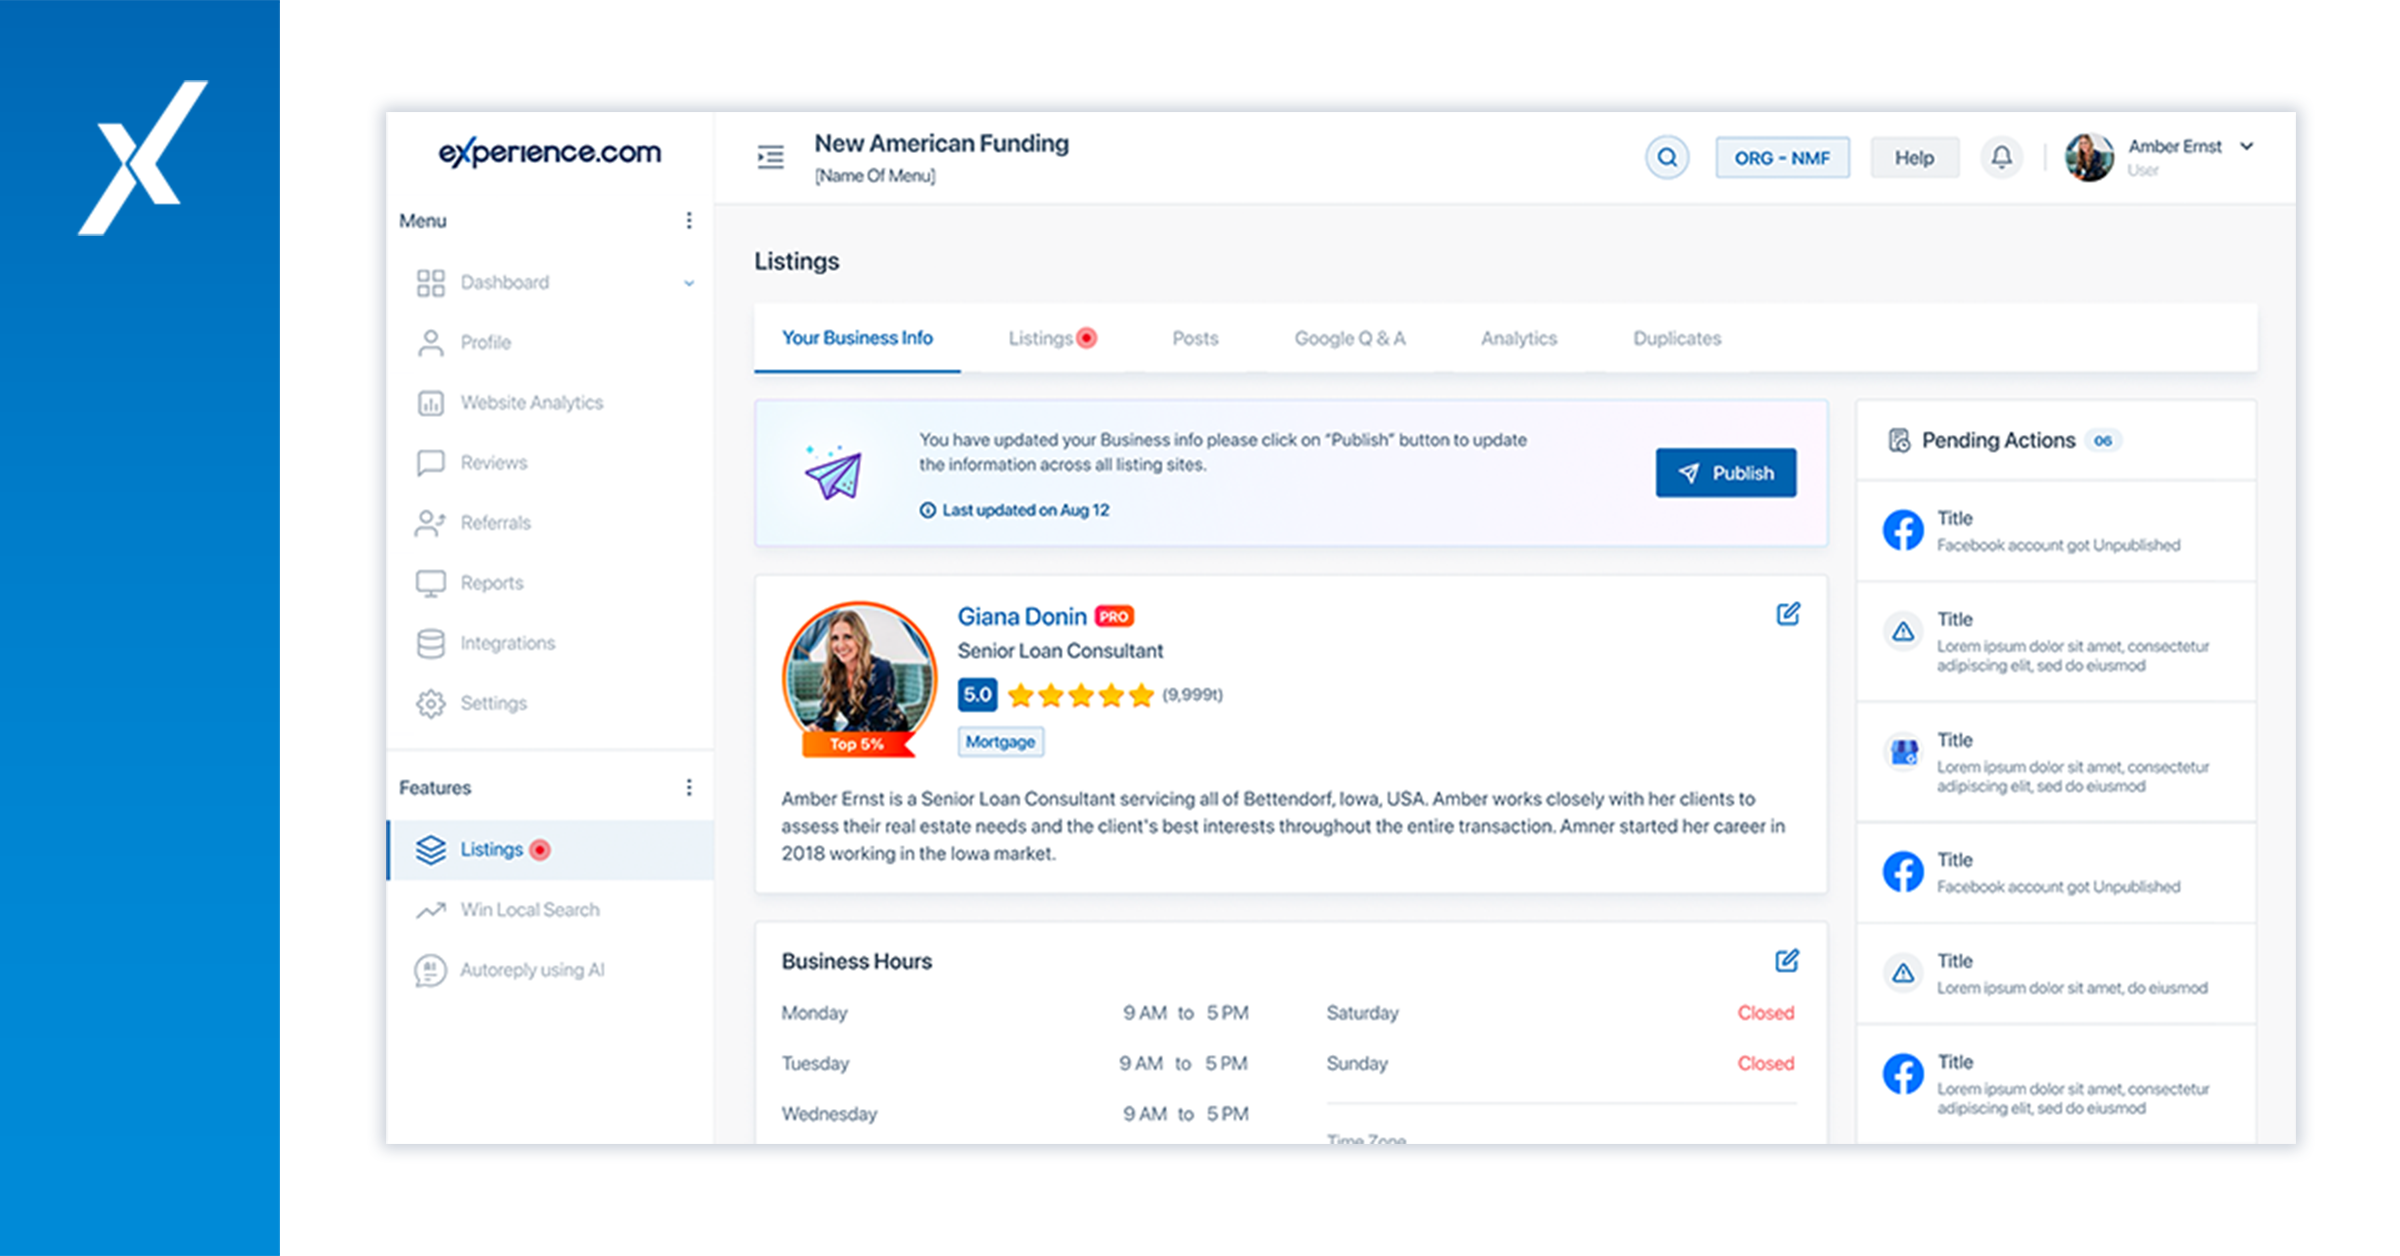
Task: Click the Publish button
Action: pyautogui.click(x=1726, y=472)
